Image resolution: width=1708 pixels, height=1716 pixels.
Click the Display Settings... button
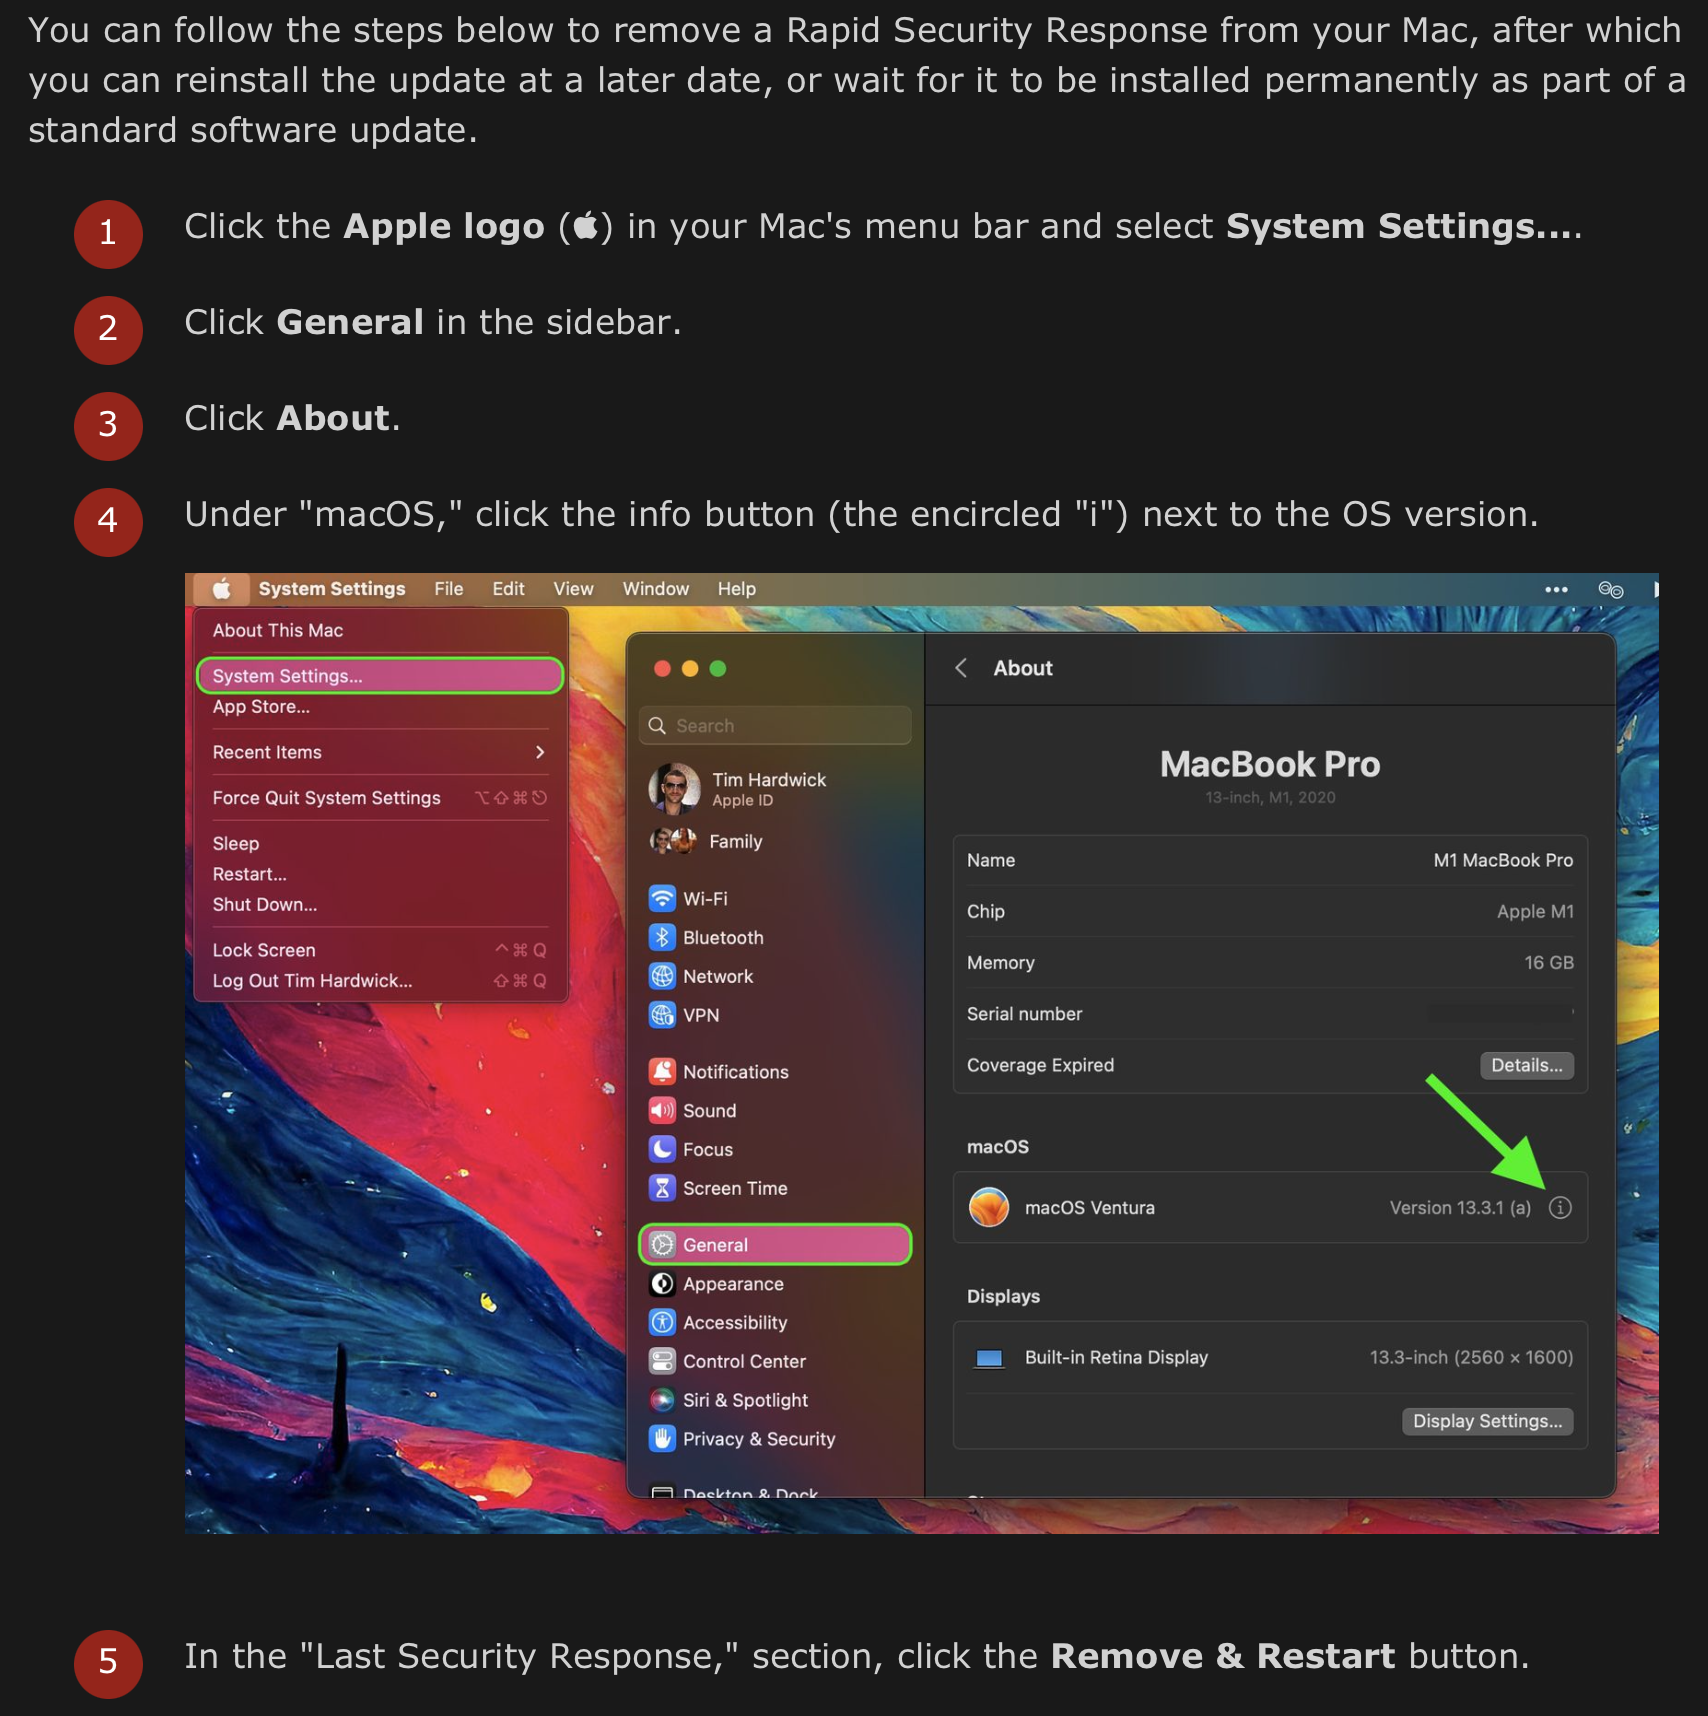click(x=1487, y=1421)
